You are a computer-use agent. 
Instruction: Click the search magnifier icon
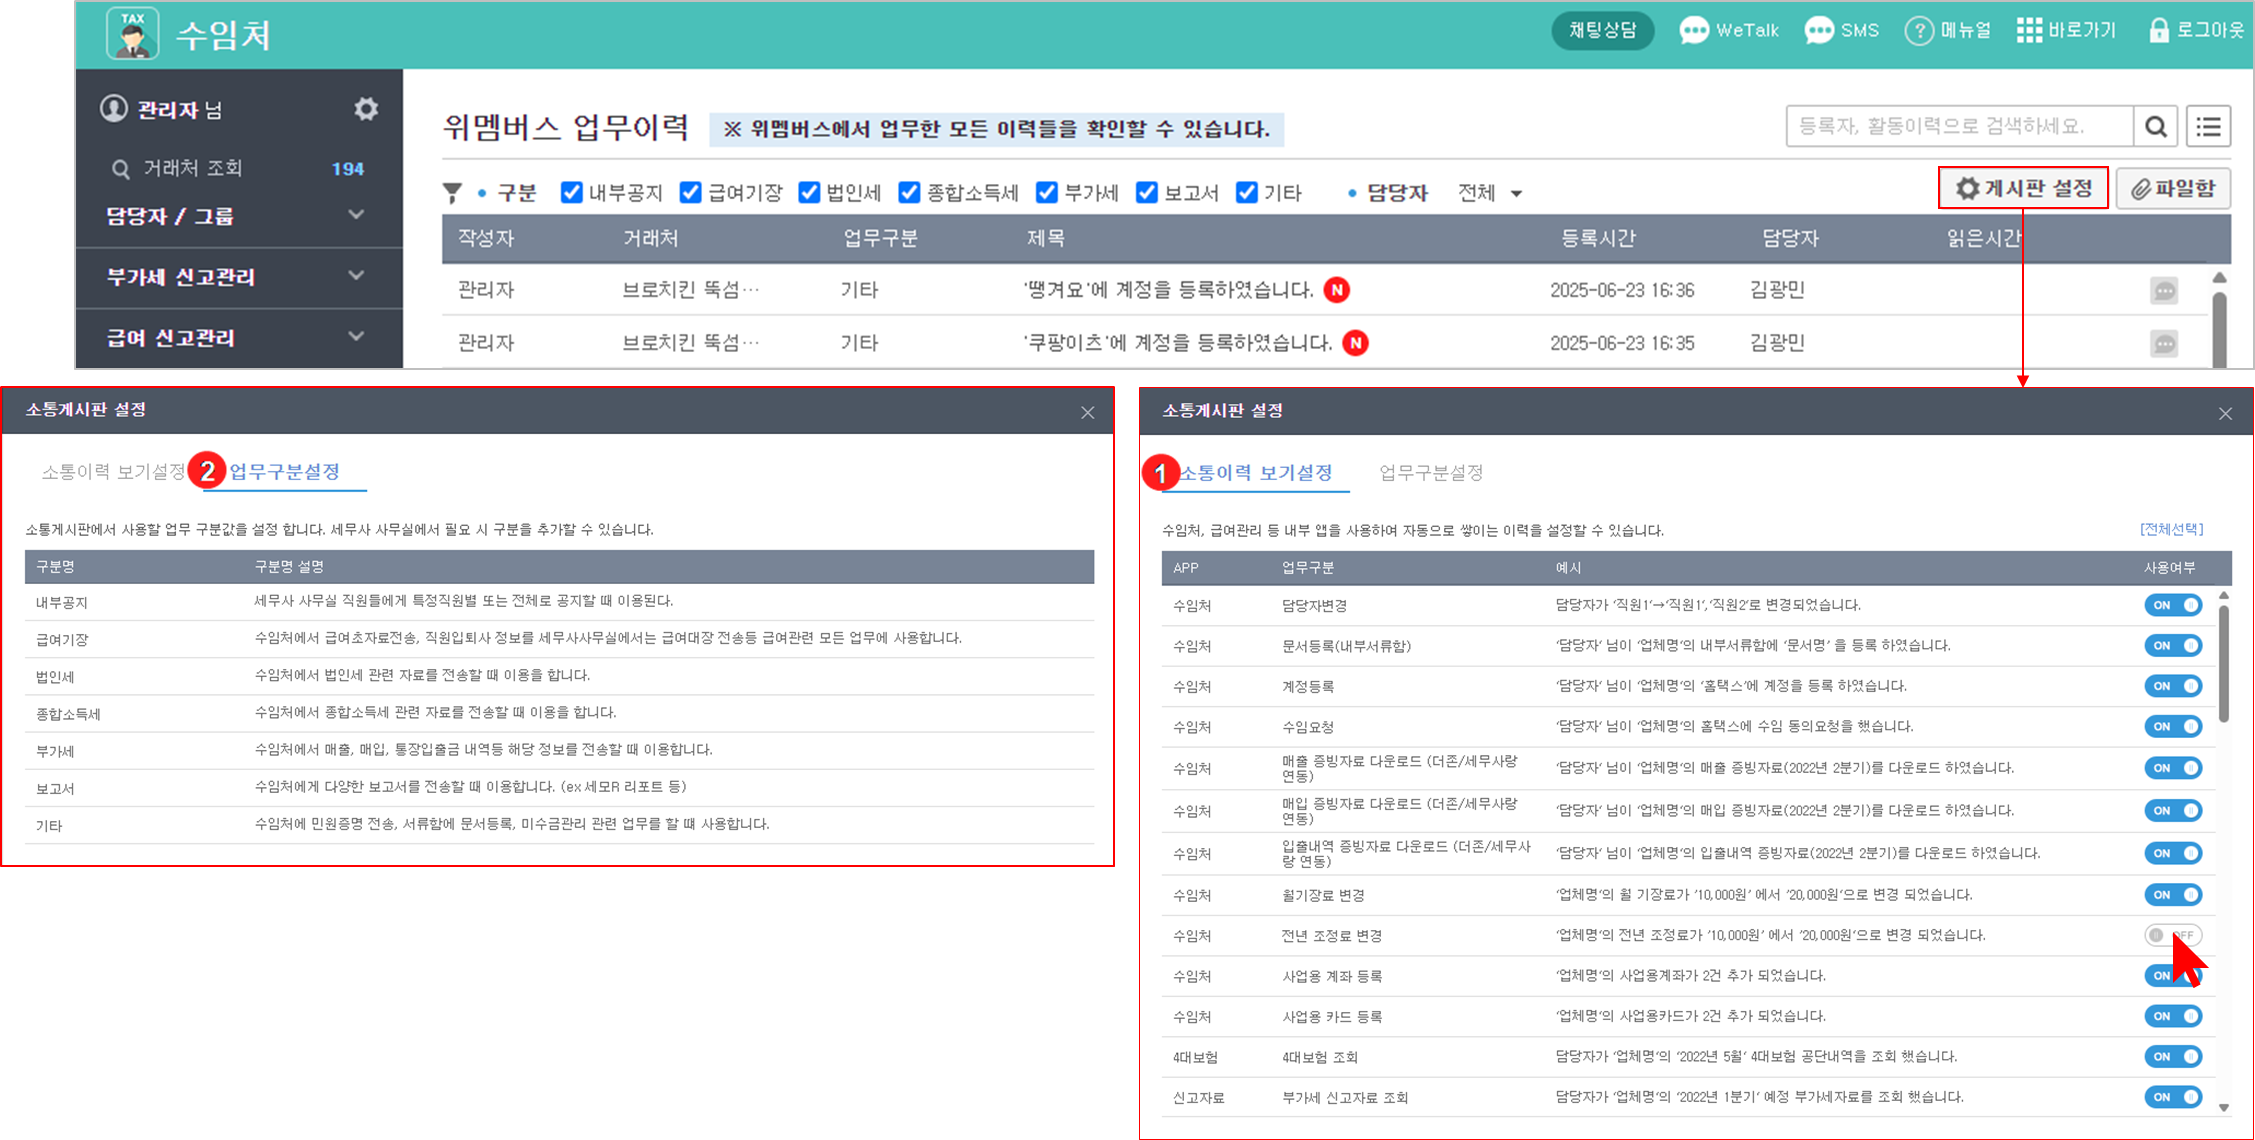[x=2156, y=127]
